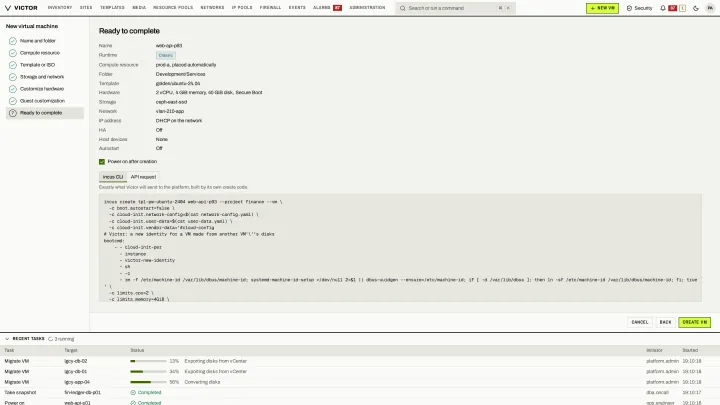Click the Started column header
The width and height of the screenshot is (720, 405).
pyautogui.click(x=690, y=350)
